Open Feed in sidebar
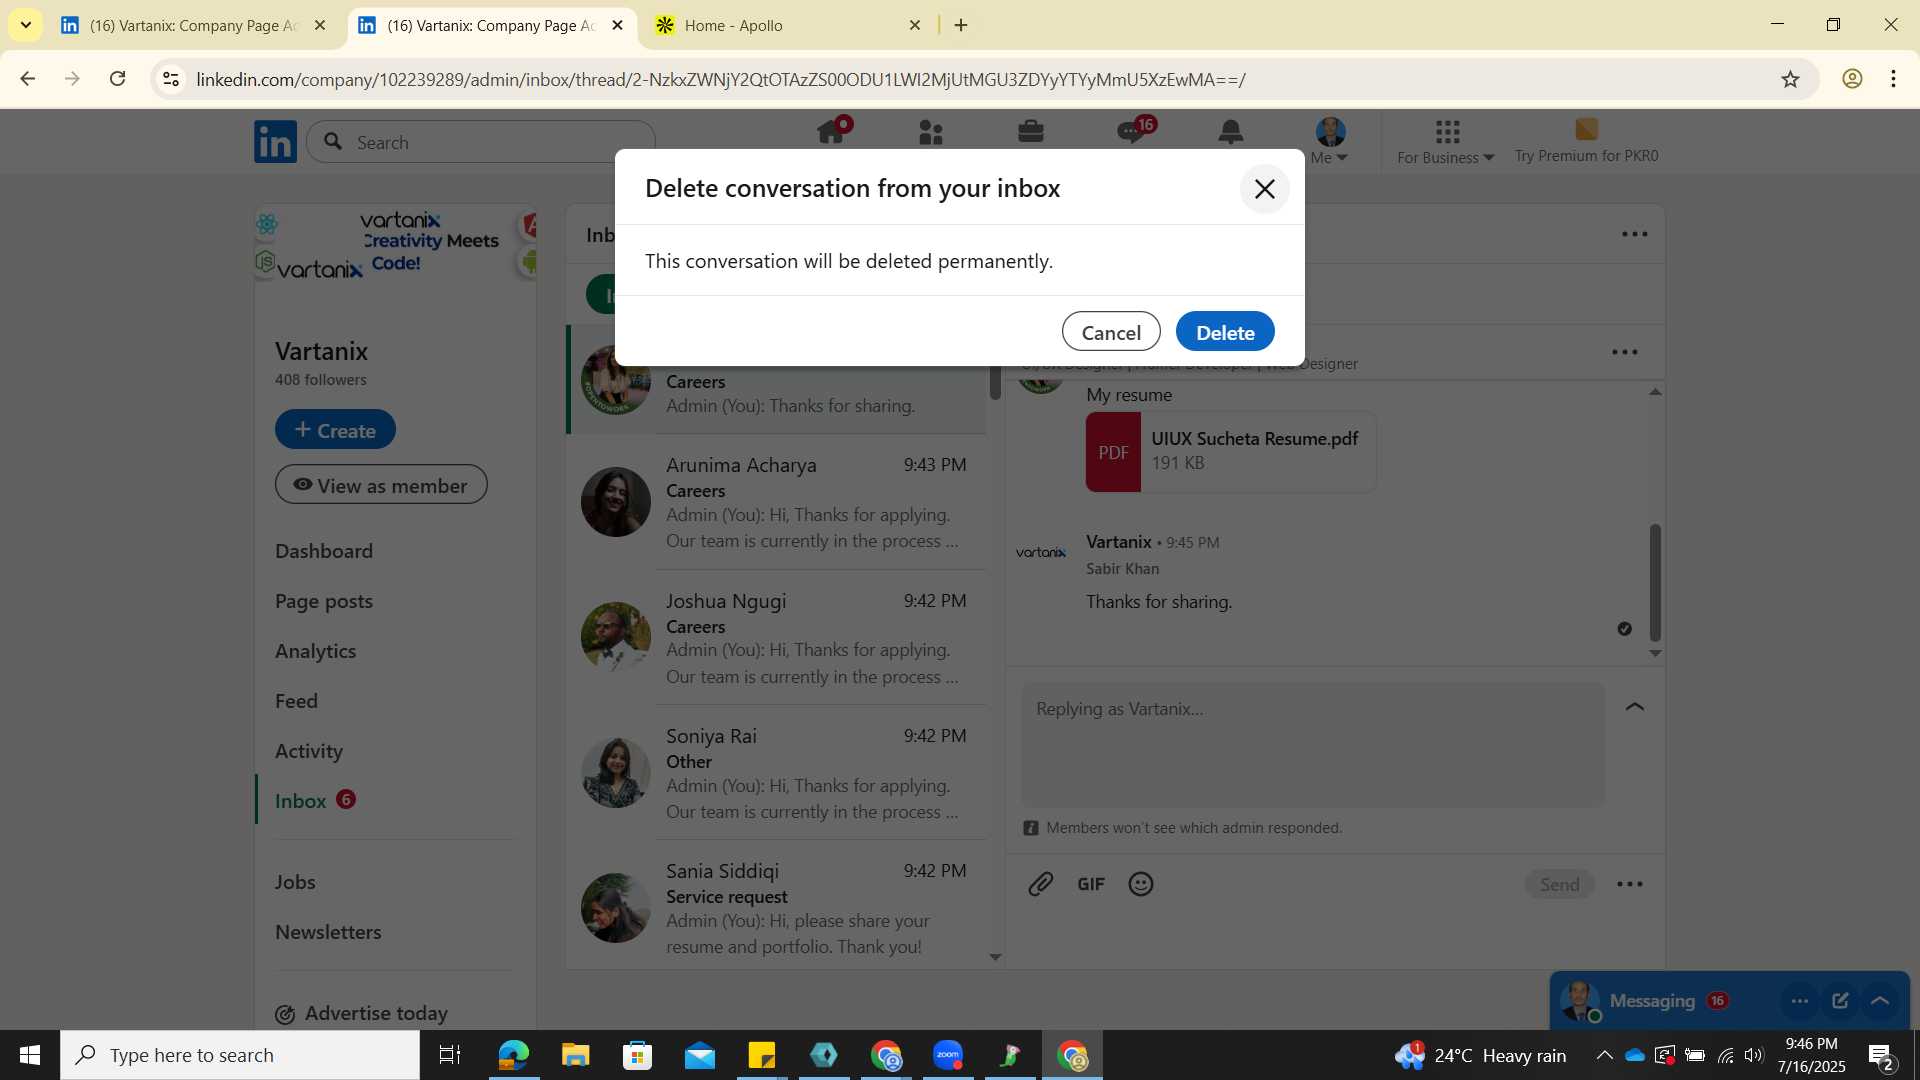Viewport: 1920px width, 1080px height. tap(296, 701)
